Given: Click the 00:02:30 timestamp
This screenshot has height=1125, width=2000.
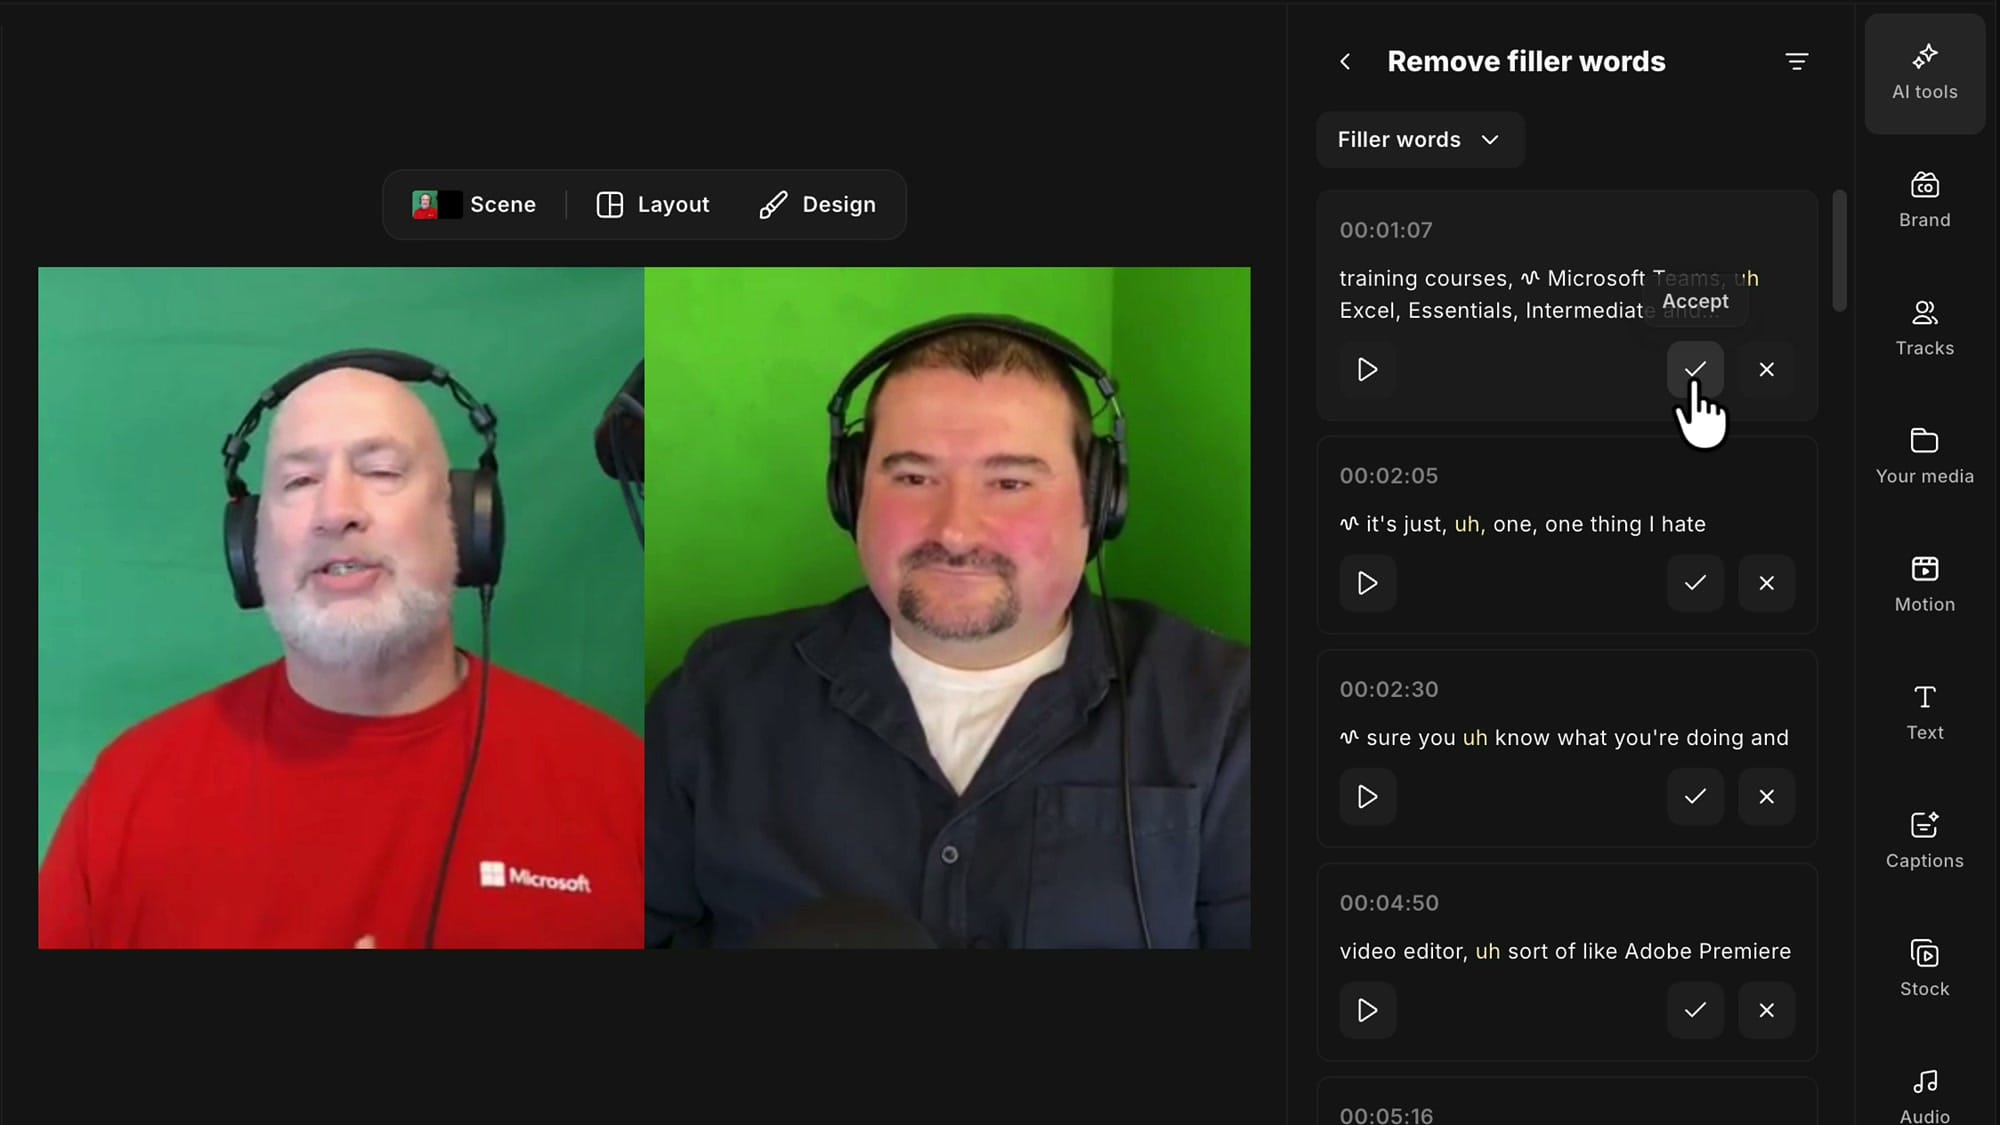Looking at the screenshot, I should coord(1389,690).
